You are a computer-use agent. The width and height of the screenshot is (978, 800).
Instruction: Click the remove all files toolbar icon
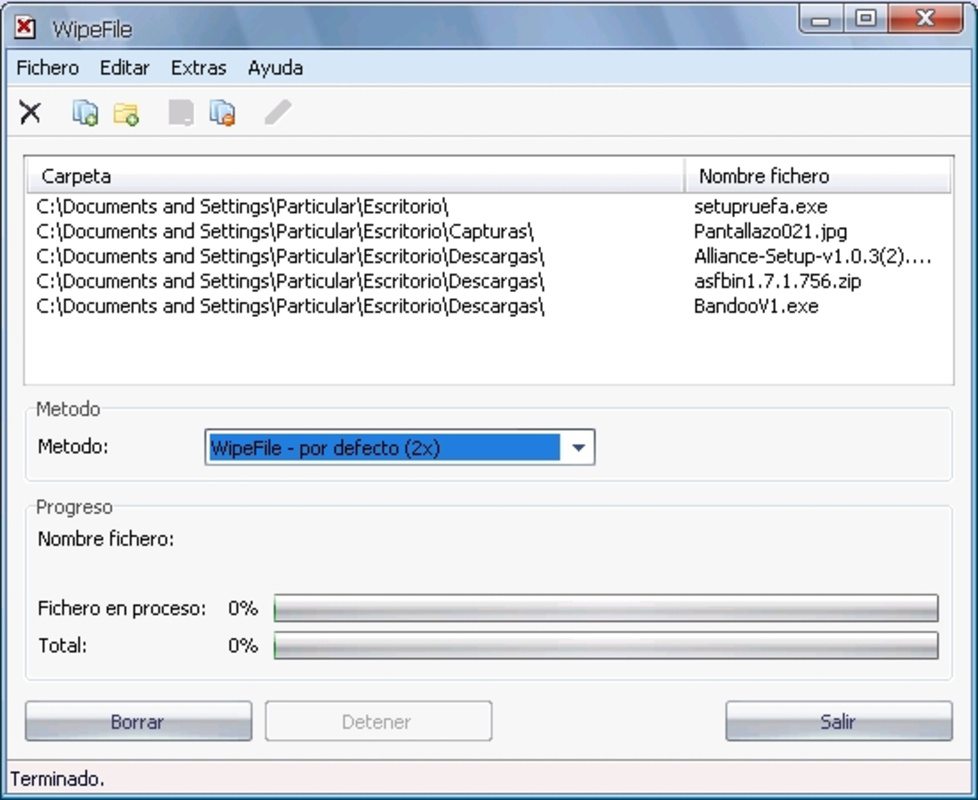(x=223, y=113)
